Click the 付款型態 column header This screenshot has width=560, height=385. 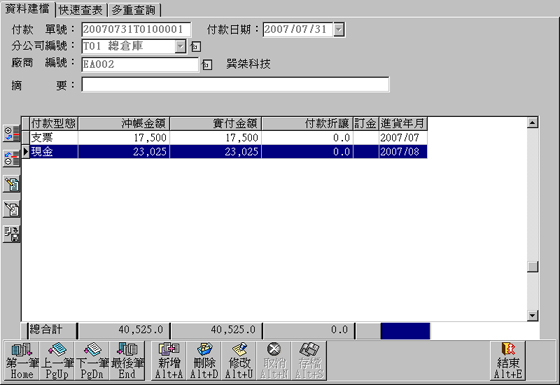coord(54,124)
